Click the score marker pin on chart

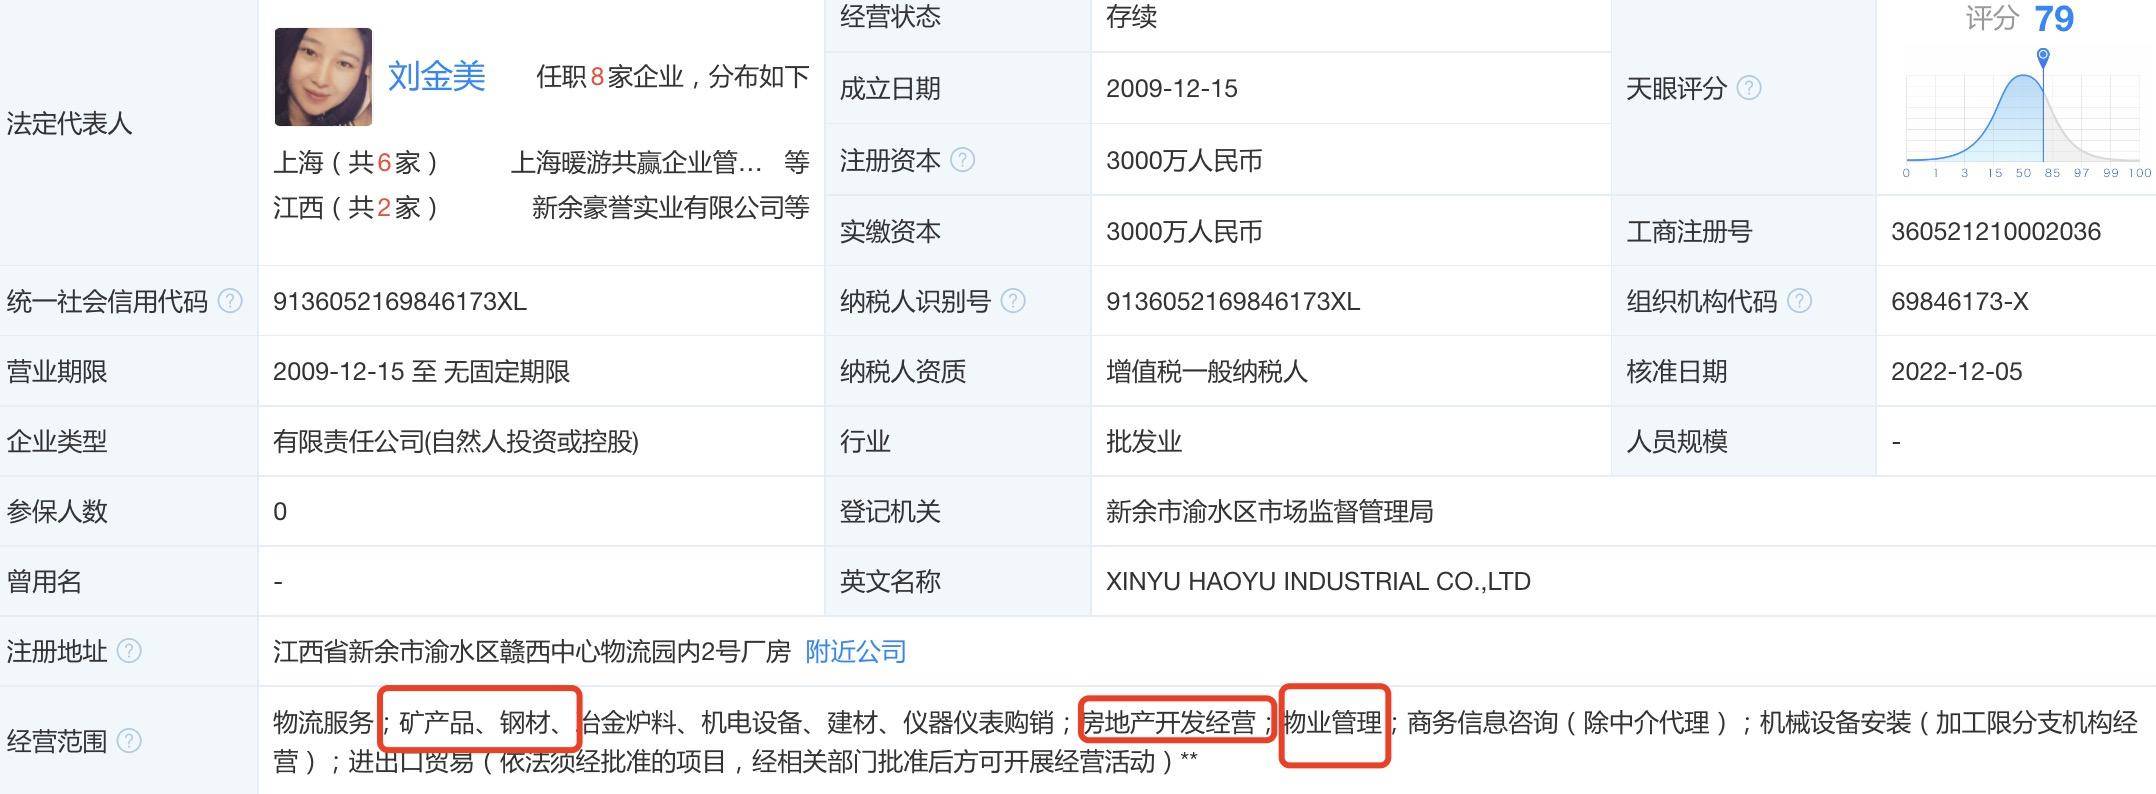2043,58
